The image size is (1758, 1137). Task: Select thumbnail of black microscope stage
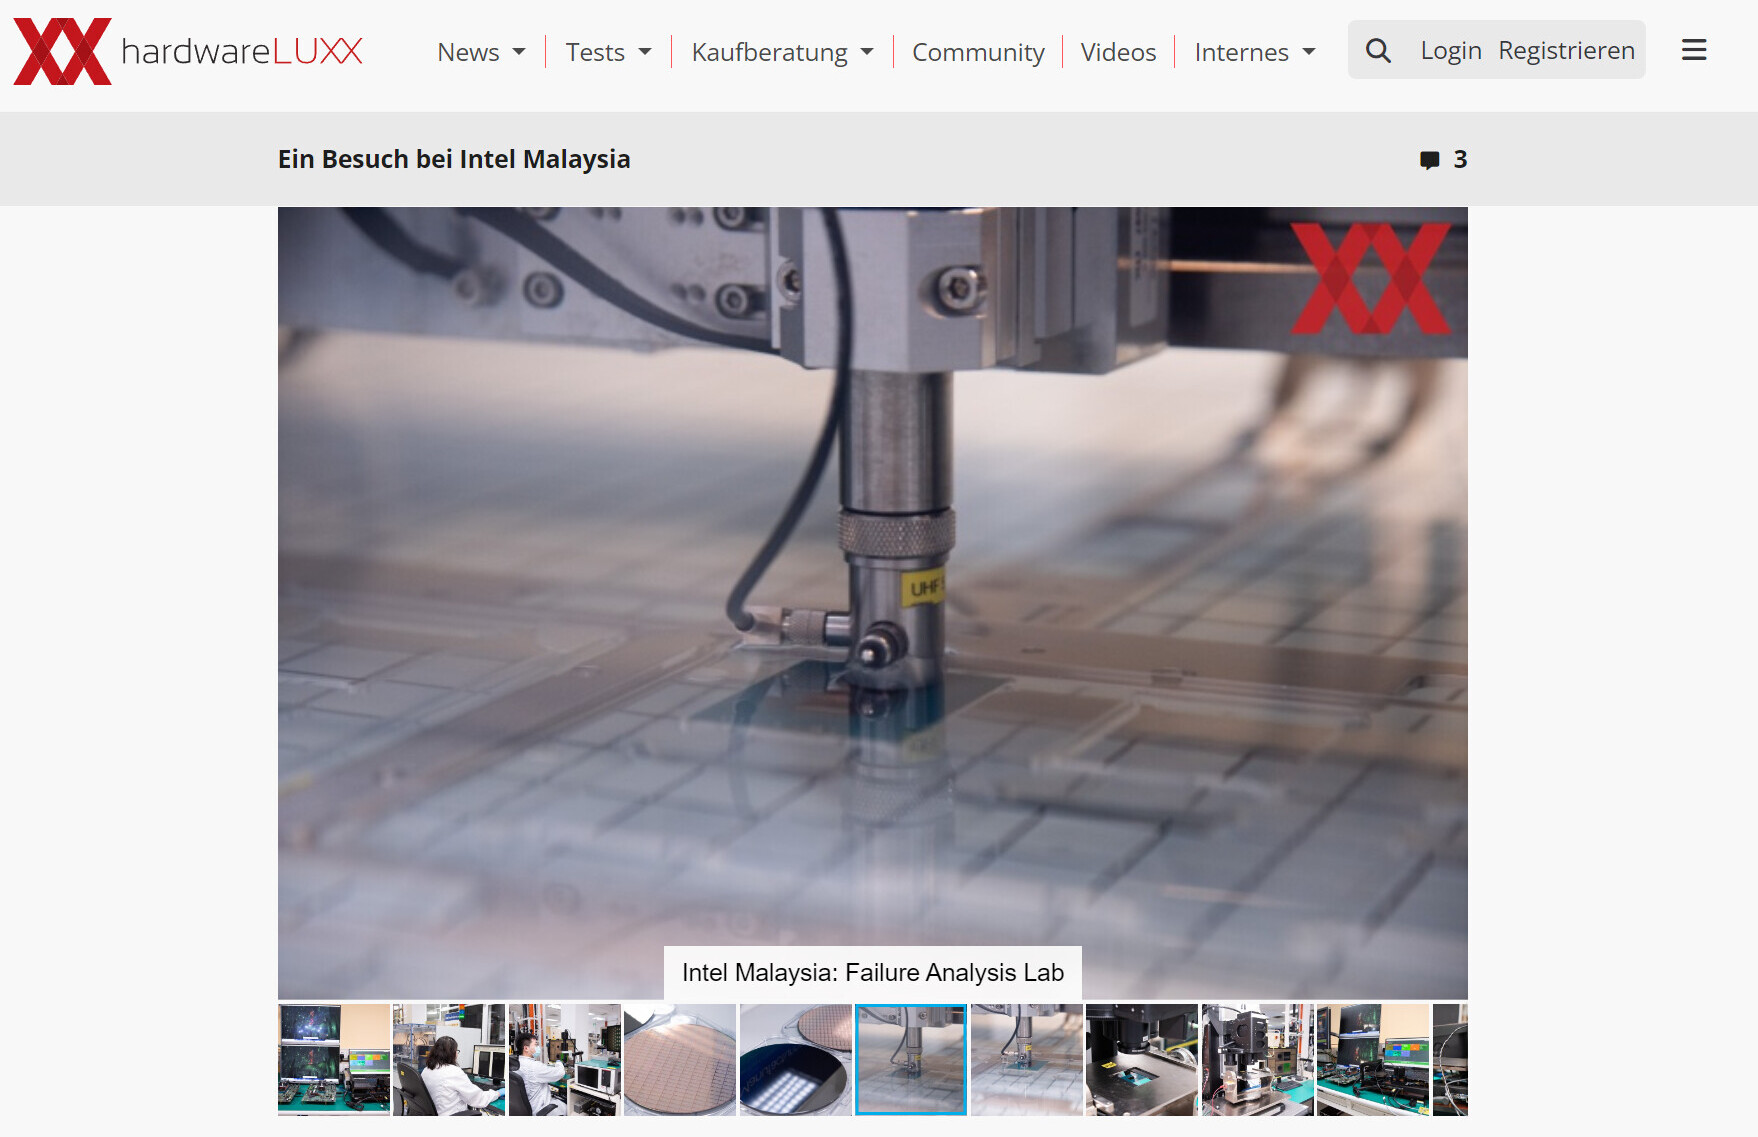tap(1142, 1060)
